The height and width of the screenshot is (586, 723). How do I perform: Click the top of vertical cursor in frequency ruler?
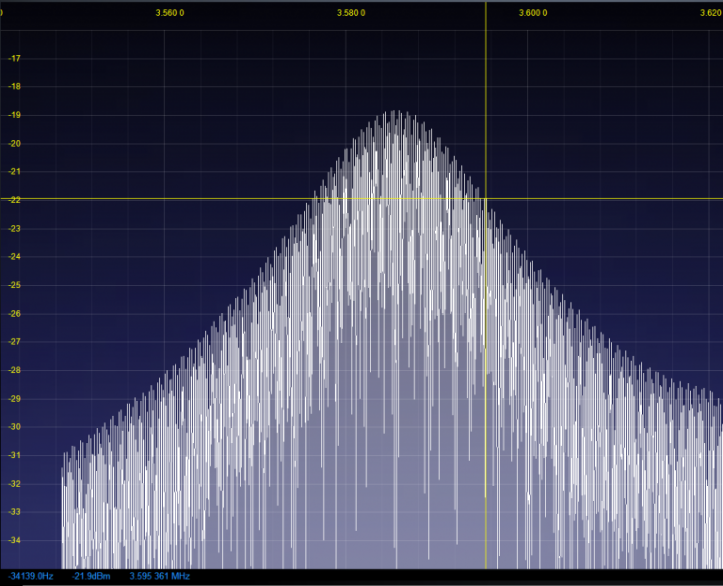click(486, 12)
